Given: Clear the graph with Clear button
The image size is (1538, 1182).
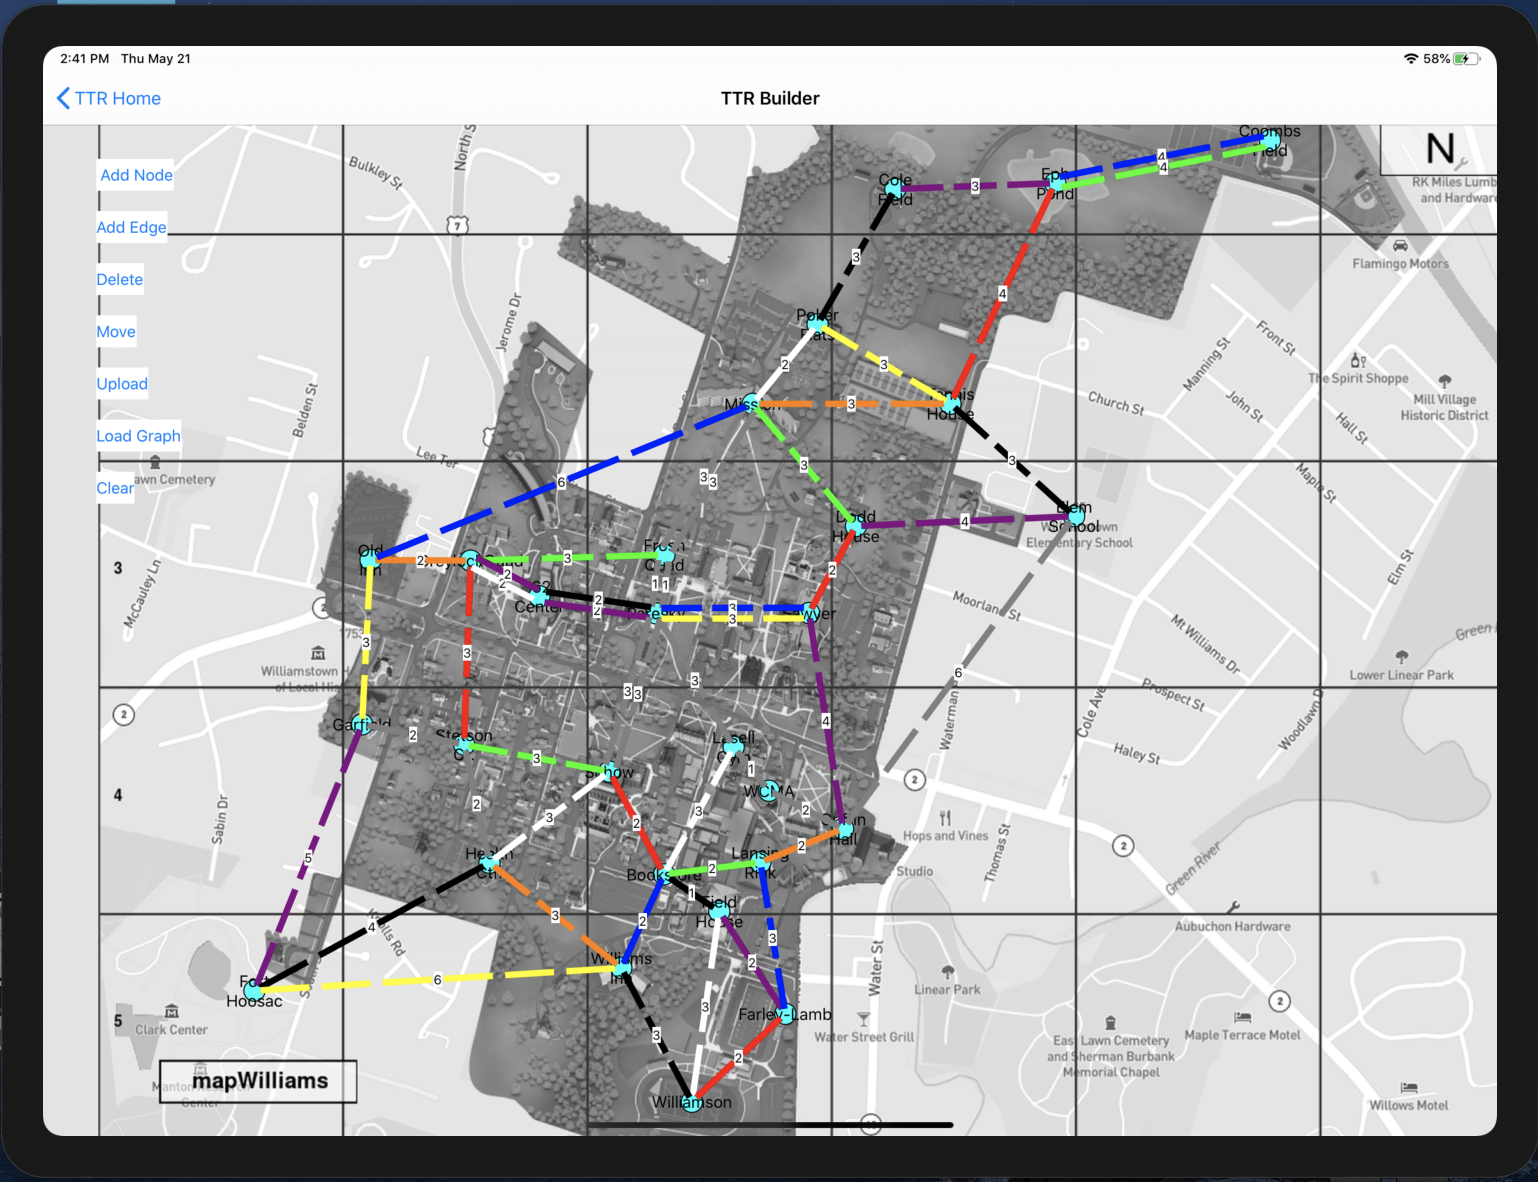Looking at the screenshot, I should click(115, 488).
